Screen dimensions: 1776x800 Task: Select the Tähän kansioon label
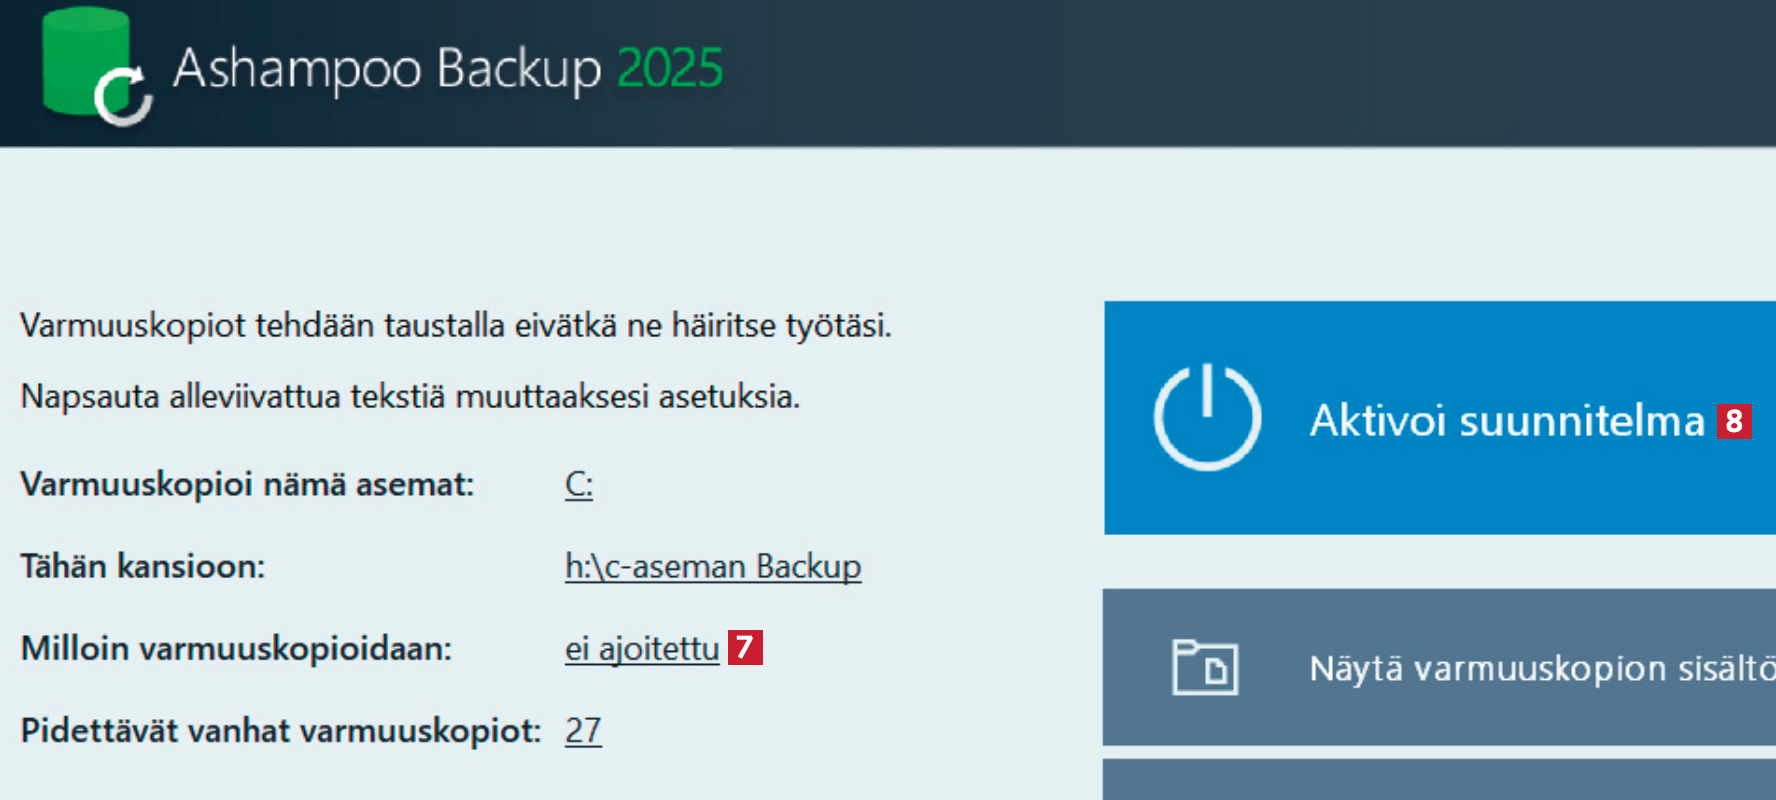click(143, 567)
